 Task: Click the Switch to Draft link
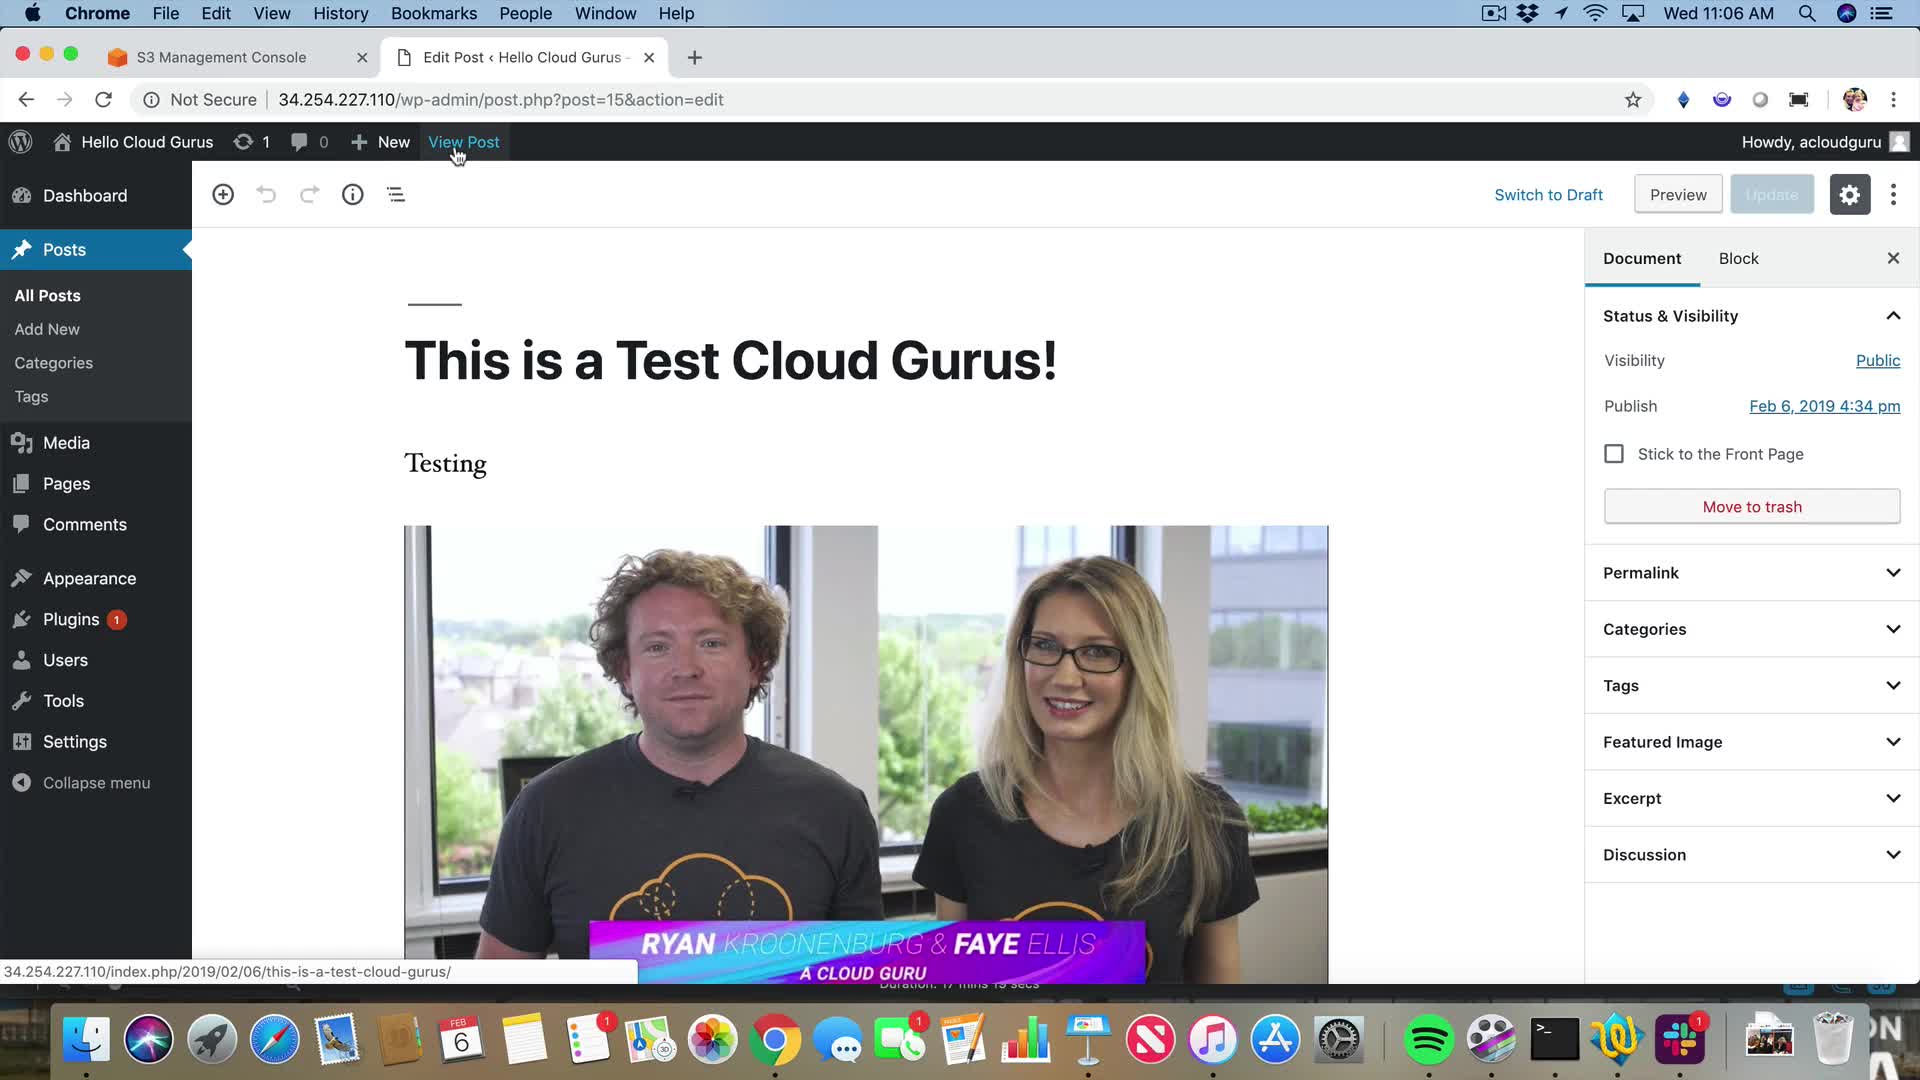1548,195
